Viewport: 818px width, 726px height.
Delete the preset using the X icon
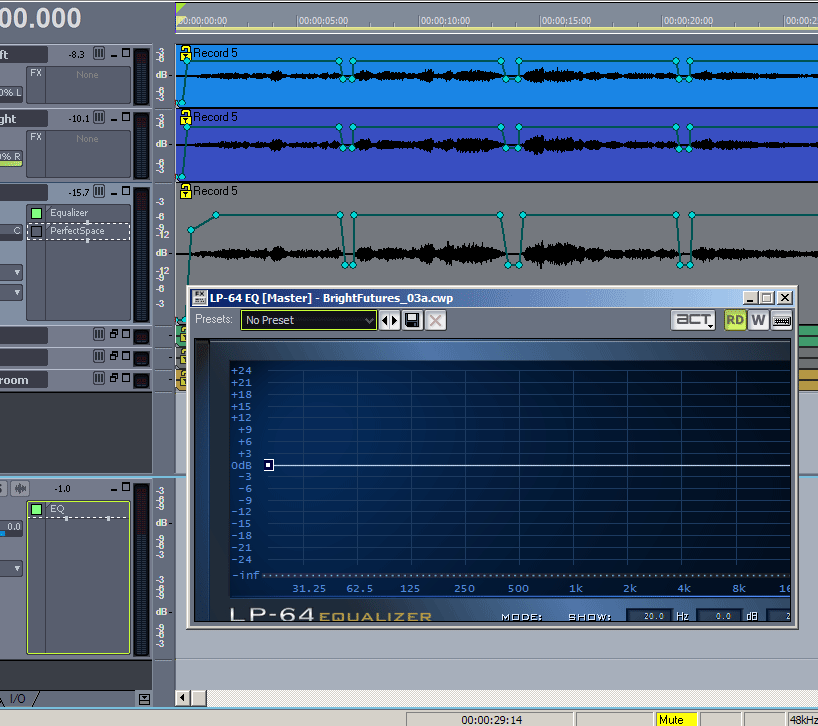coord(436,320)
